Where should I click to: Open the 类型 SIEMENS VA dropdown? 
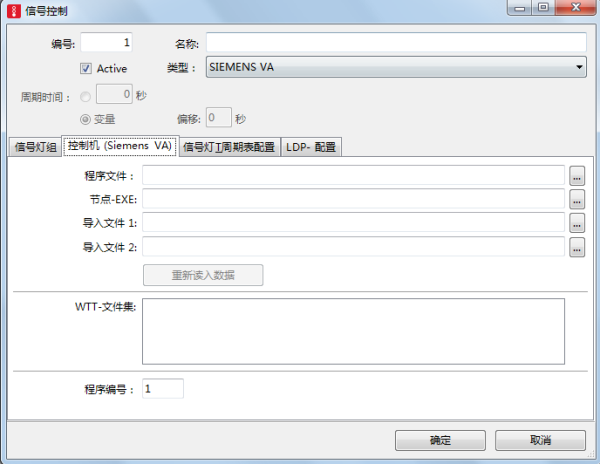point(396,67)
